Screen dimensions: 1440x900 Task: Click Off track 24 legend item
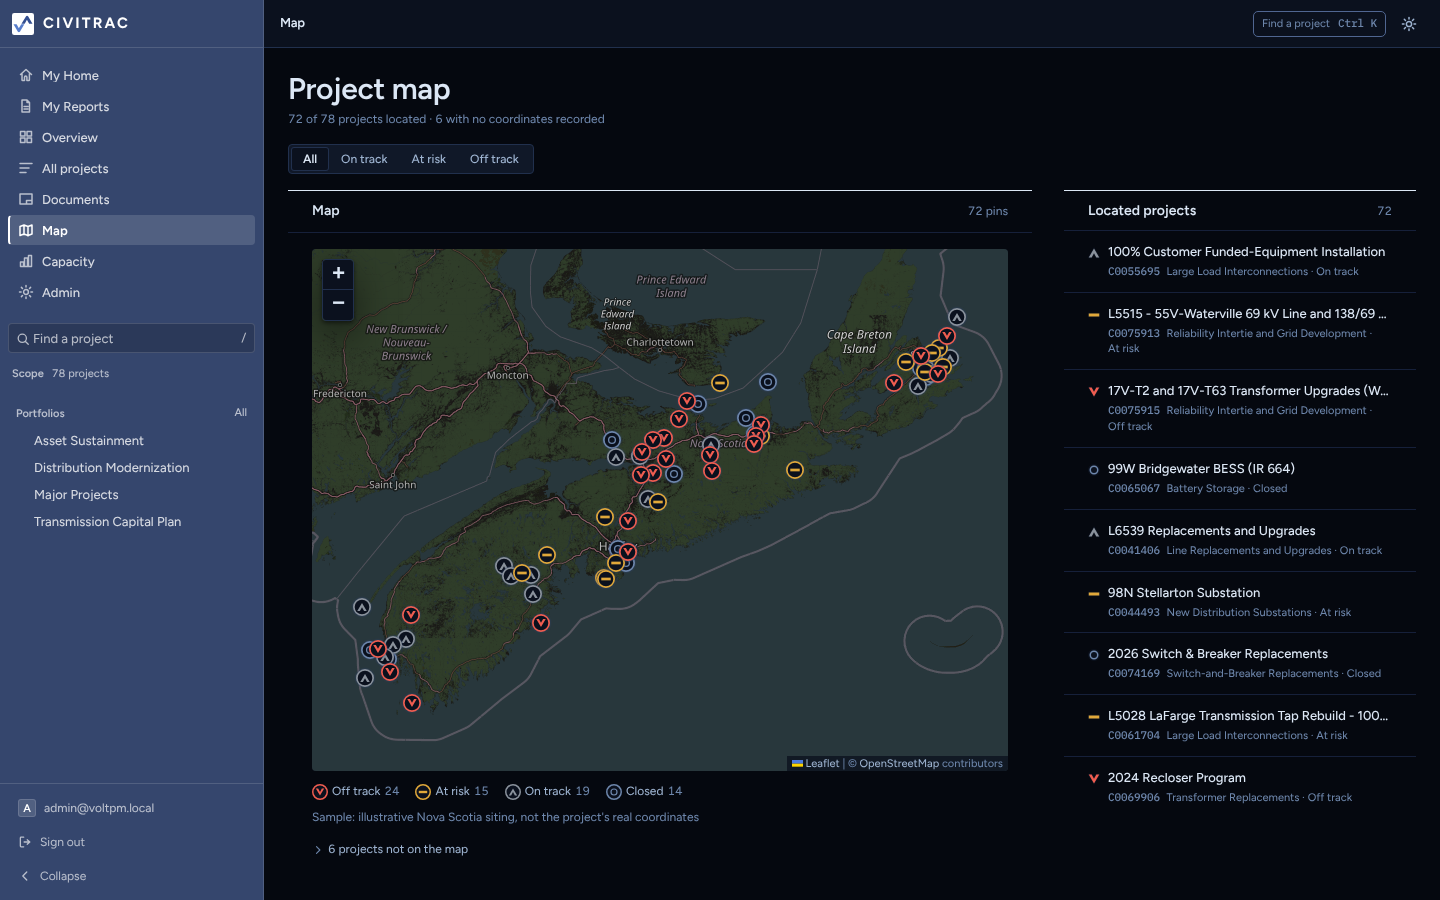(356, 791)
